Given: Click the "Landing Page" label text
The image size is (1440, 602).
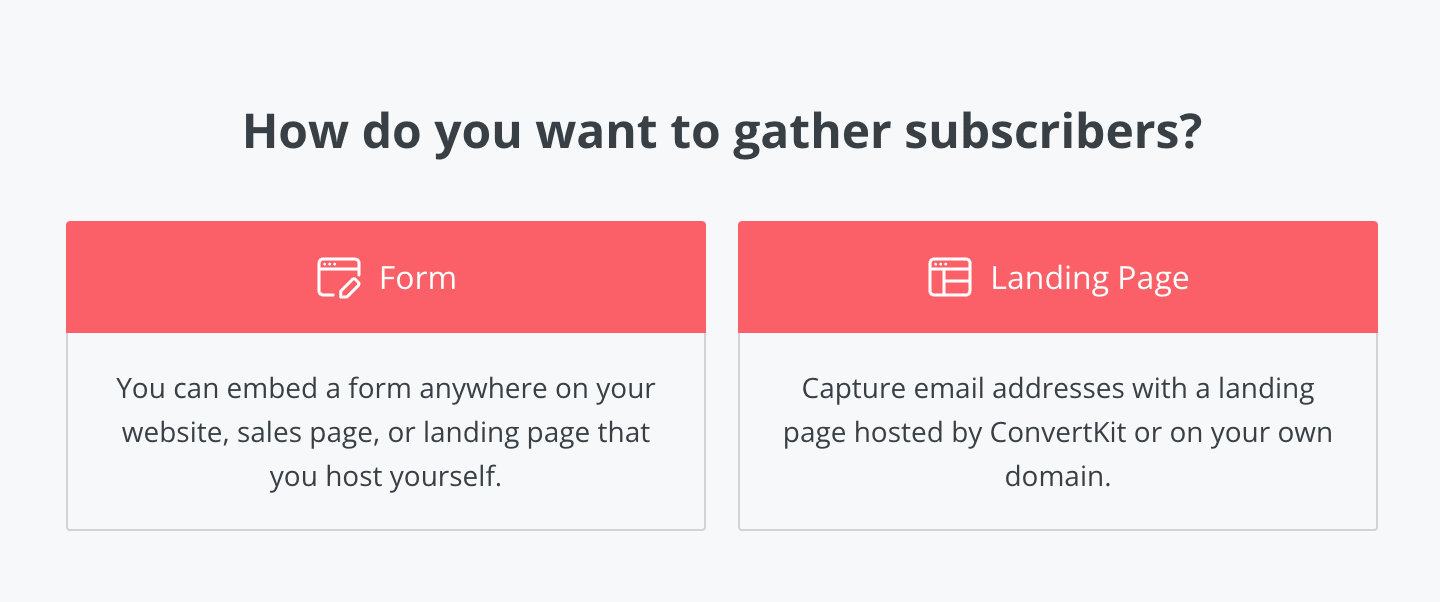Looking at the screenshot, I should point(1090,278).
